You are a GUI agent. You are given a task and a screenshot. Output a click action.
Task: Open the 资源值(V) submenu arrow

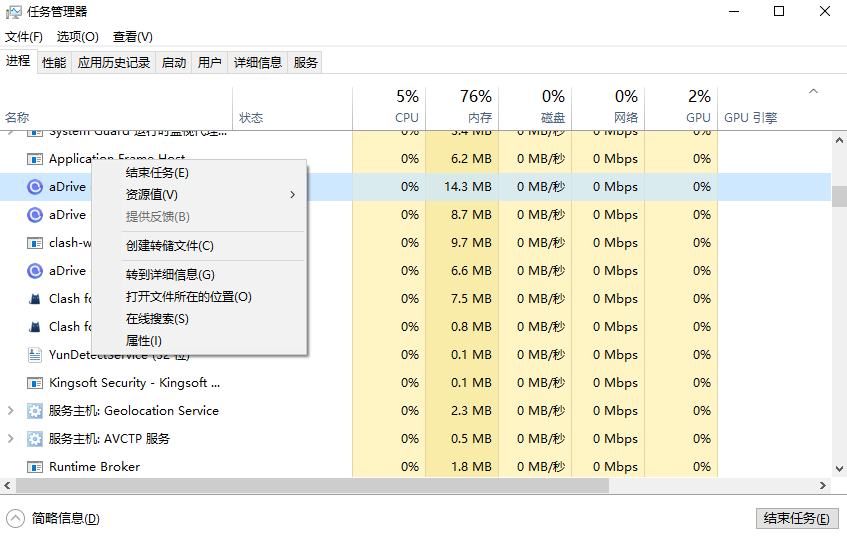292,194
